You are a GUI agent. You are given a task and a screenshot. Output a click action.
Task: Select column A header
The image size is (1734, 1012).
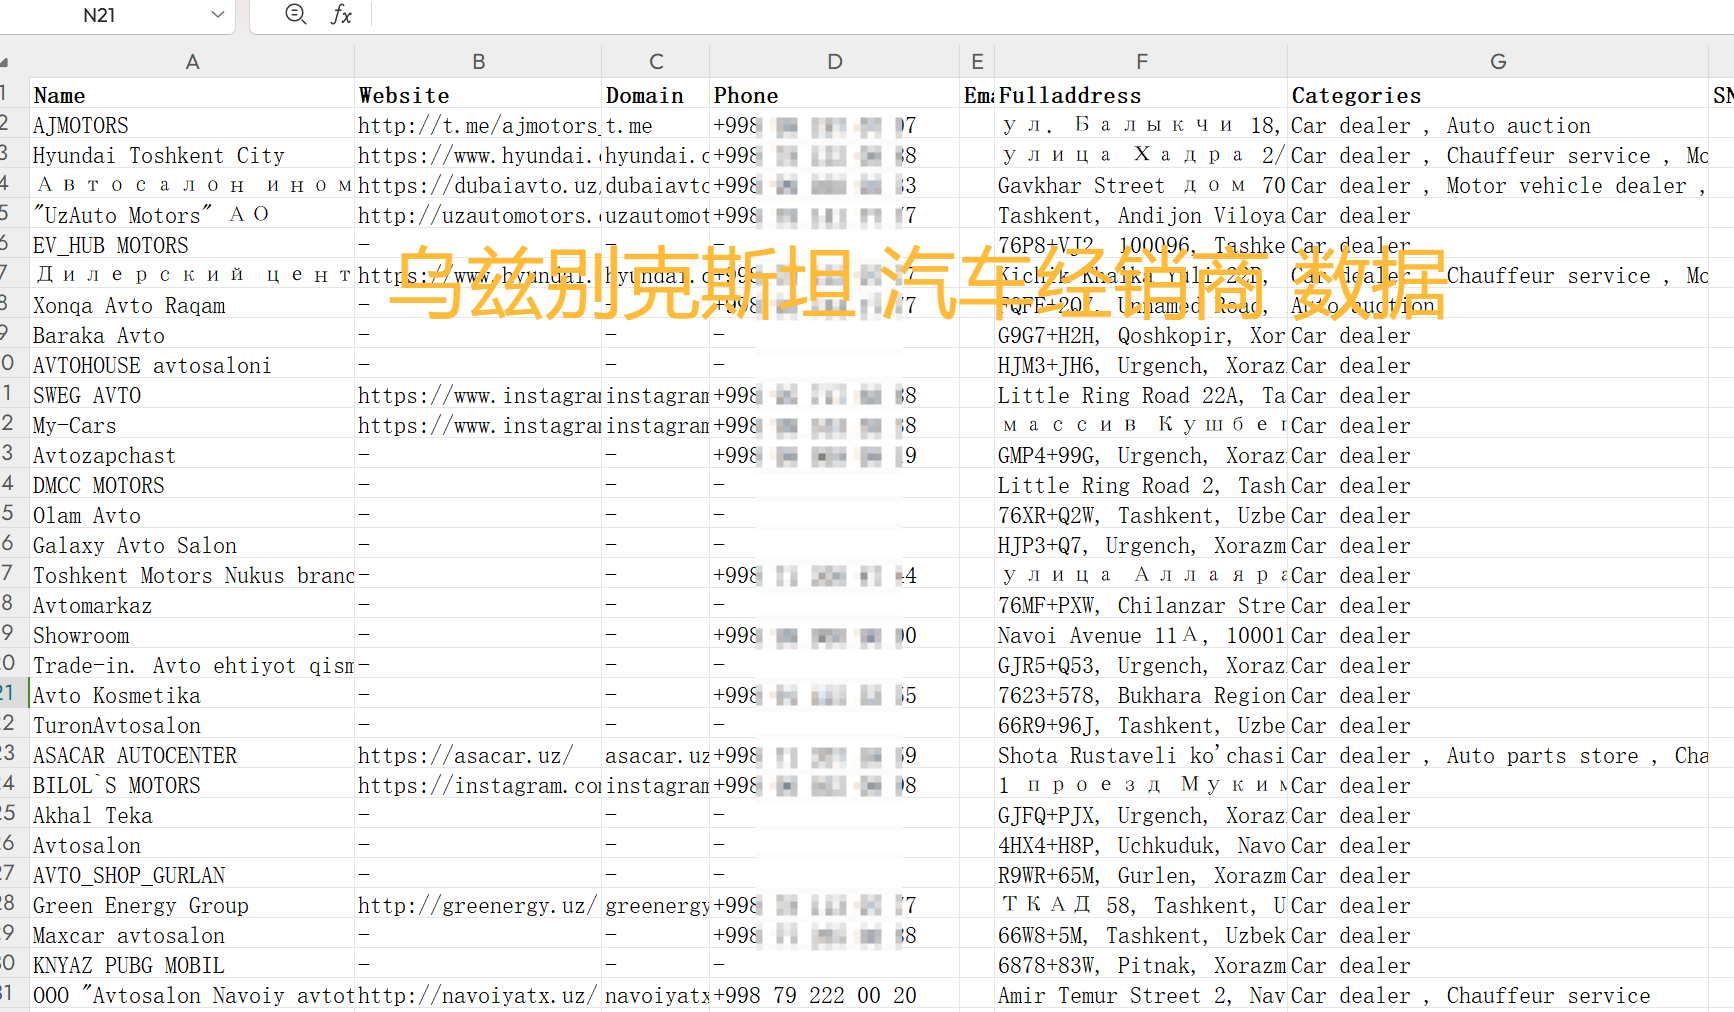pos(192,62)
